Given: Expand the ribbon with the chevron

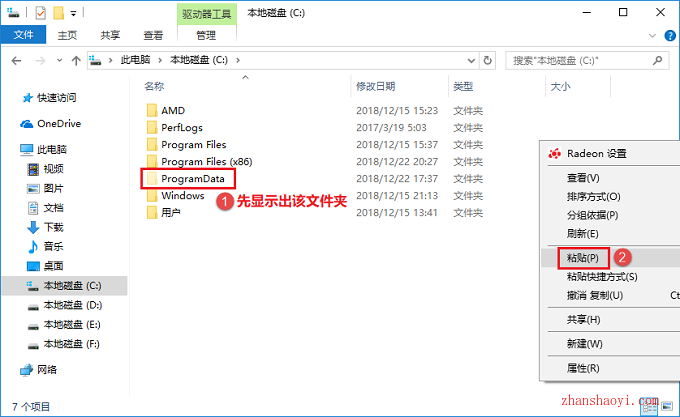Looking at the screenshot, I should point(652,36).
